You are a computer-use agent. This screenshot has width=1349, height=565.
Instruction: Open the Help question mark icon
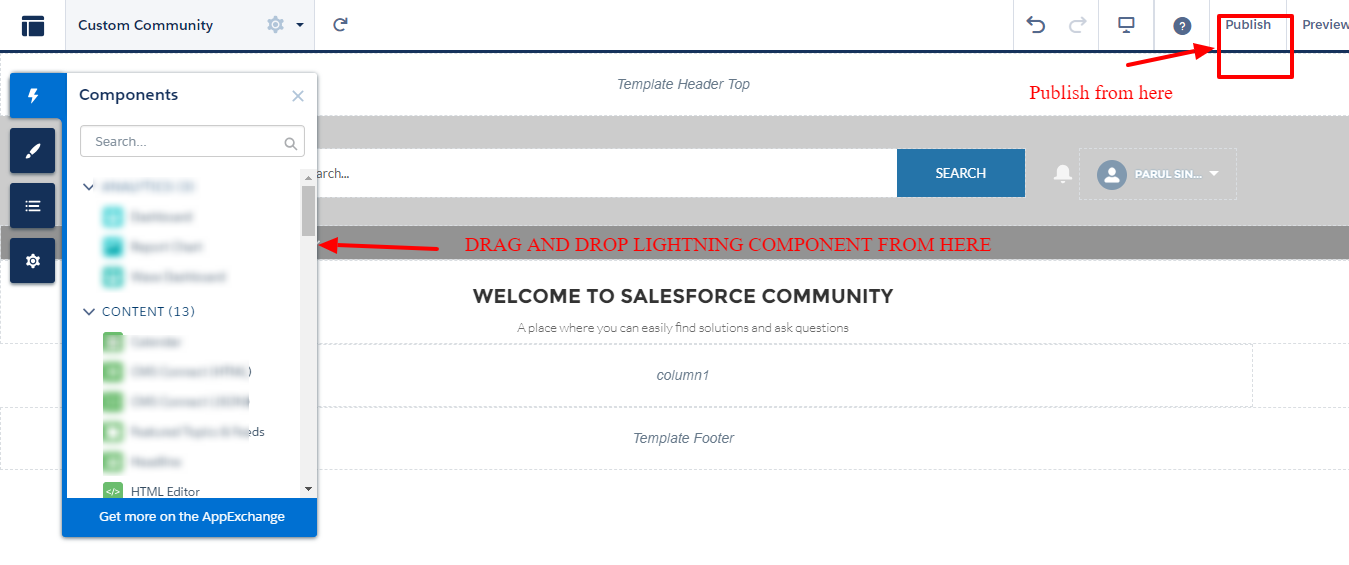(1182, 26)
